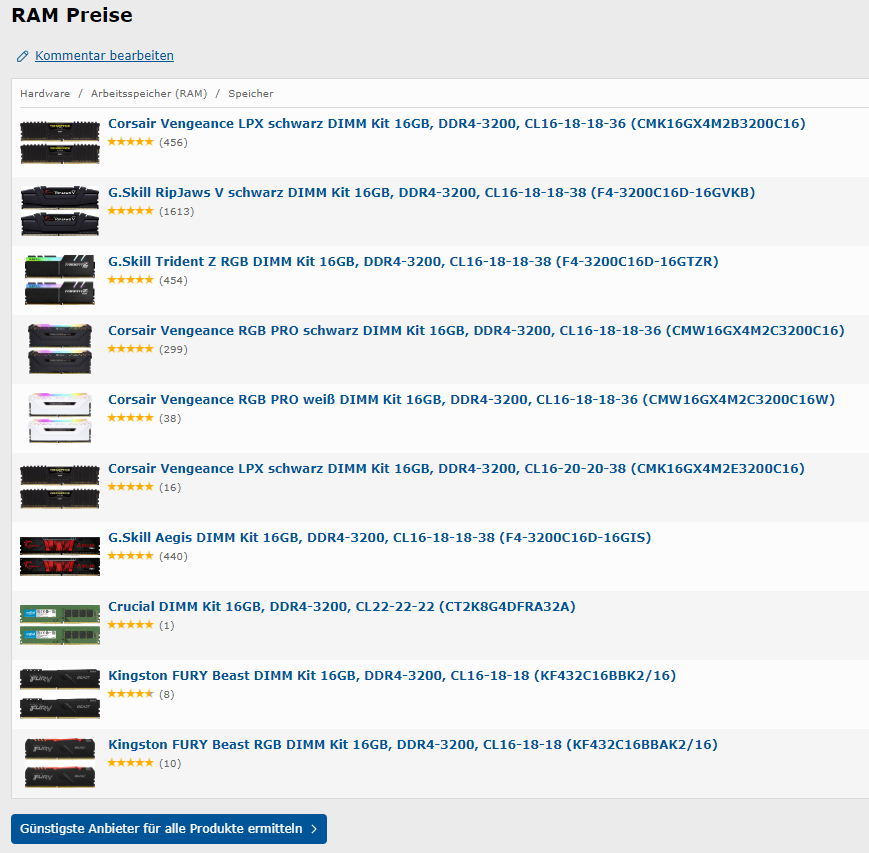Open Kingston FURY Beast RGB KF432C16BBAK2/16 link
The image size is (869, 853).
413,744
